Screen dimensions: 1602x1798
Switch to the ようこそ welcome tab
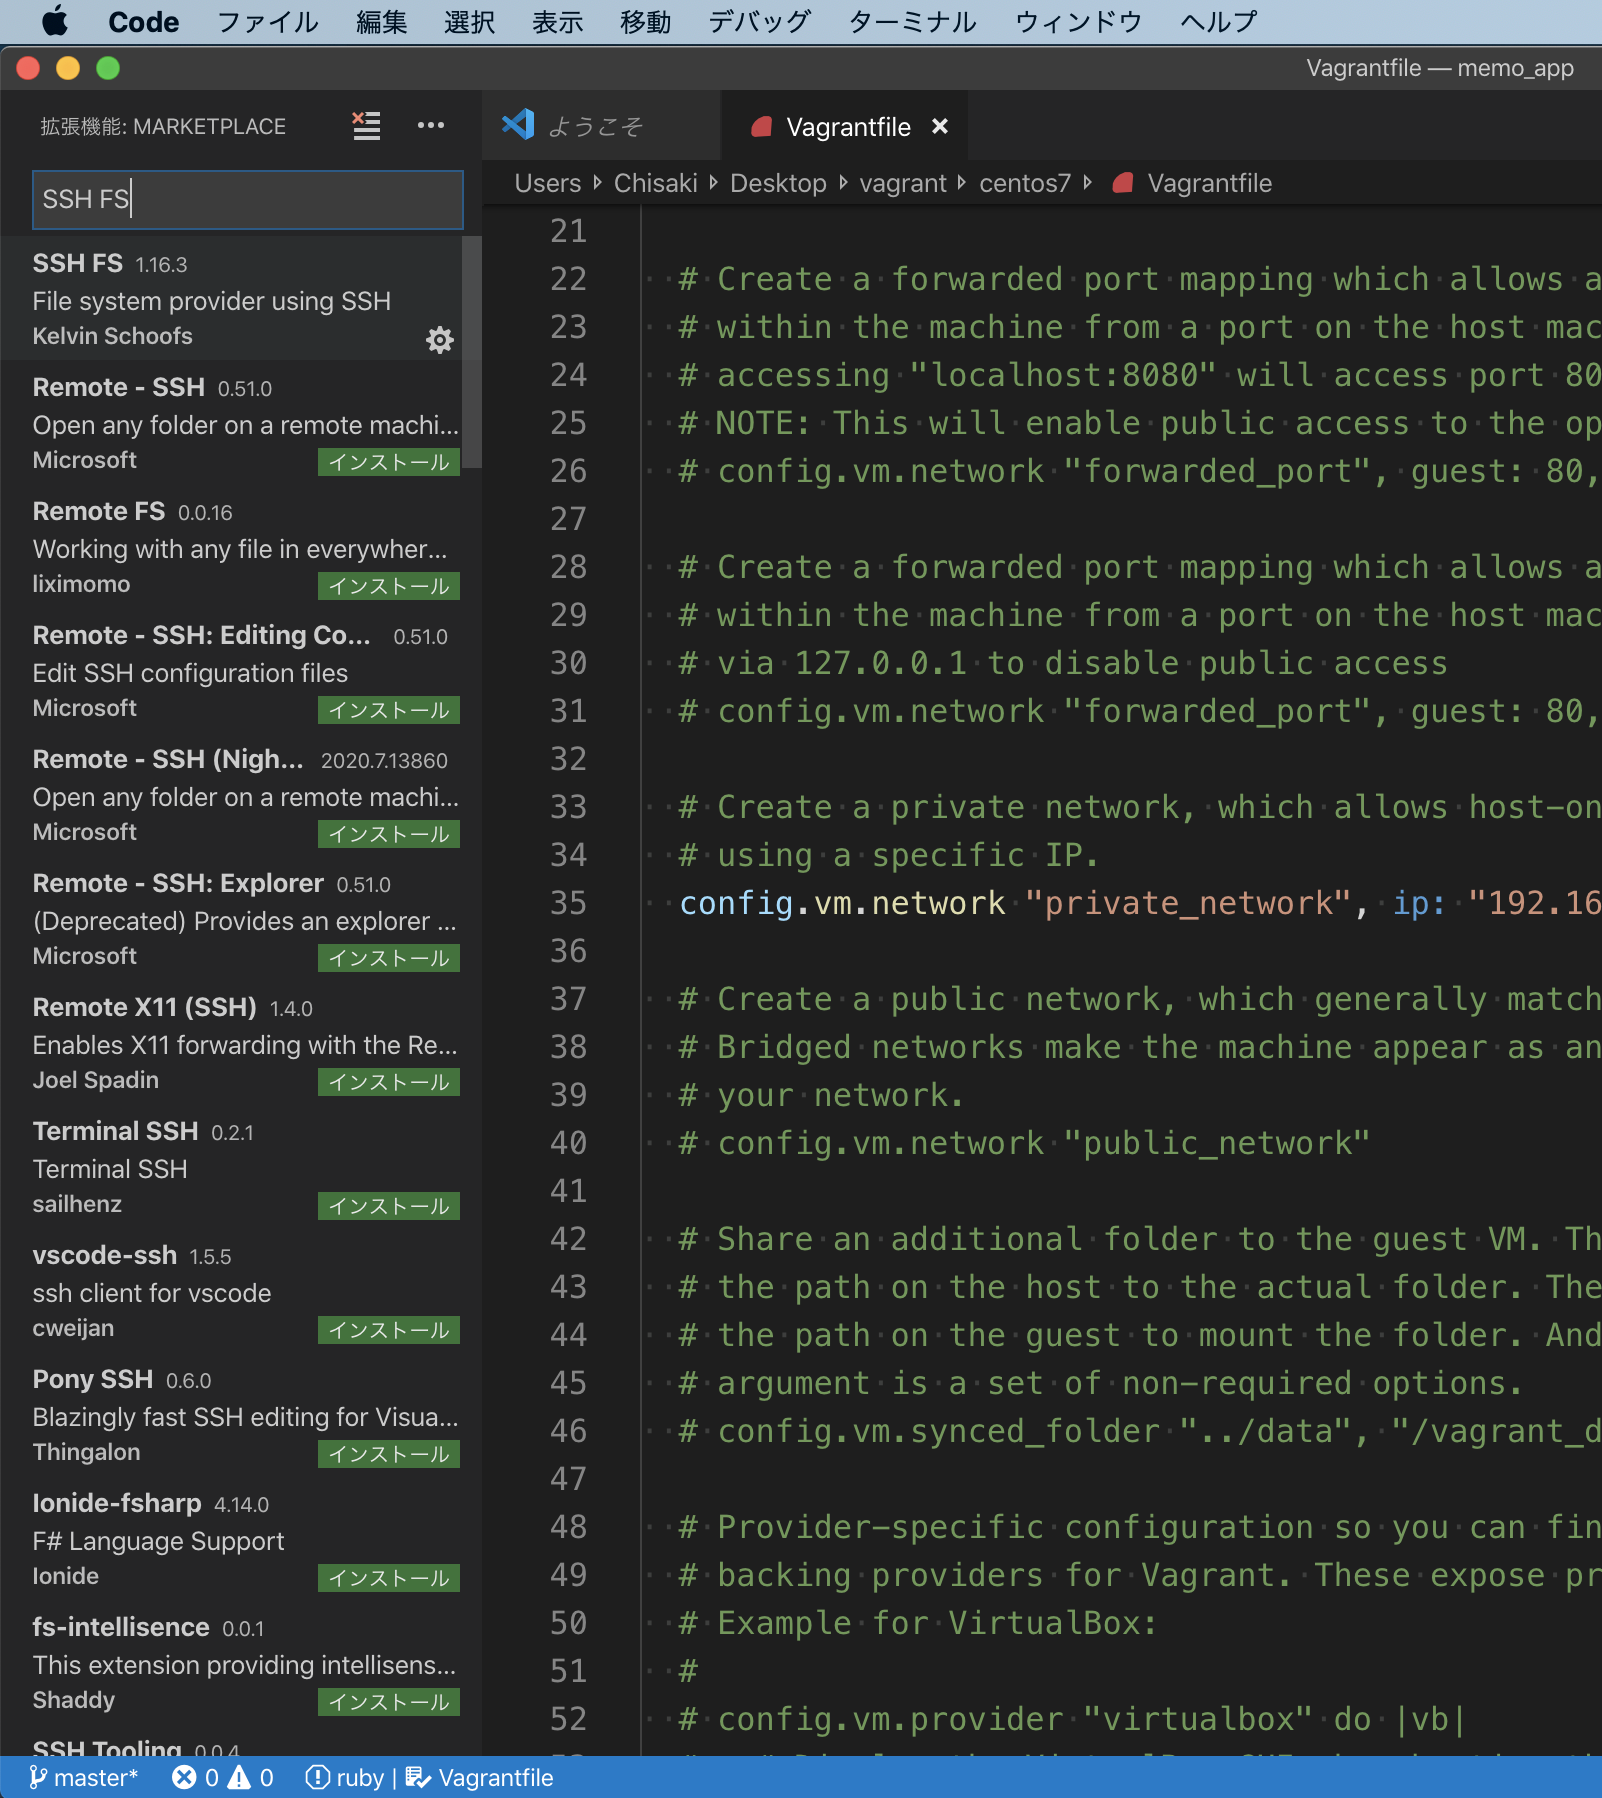click(x=594, y=127)
